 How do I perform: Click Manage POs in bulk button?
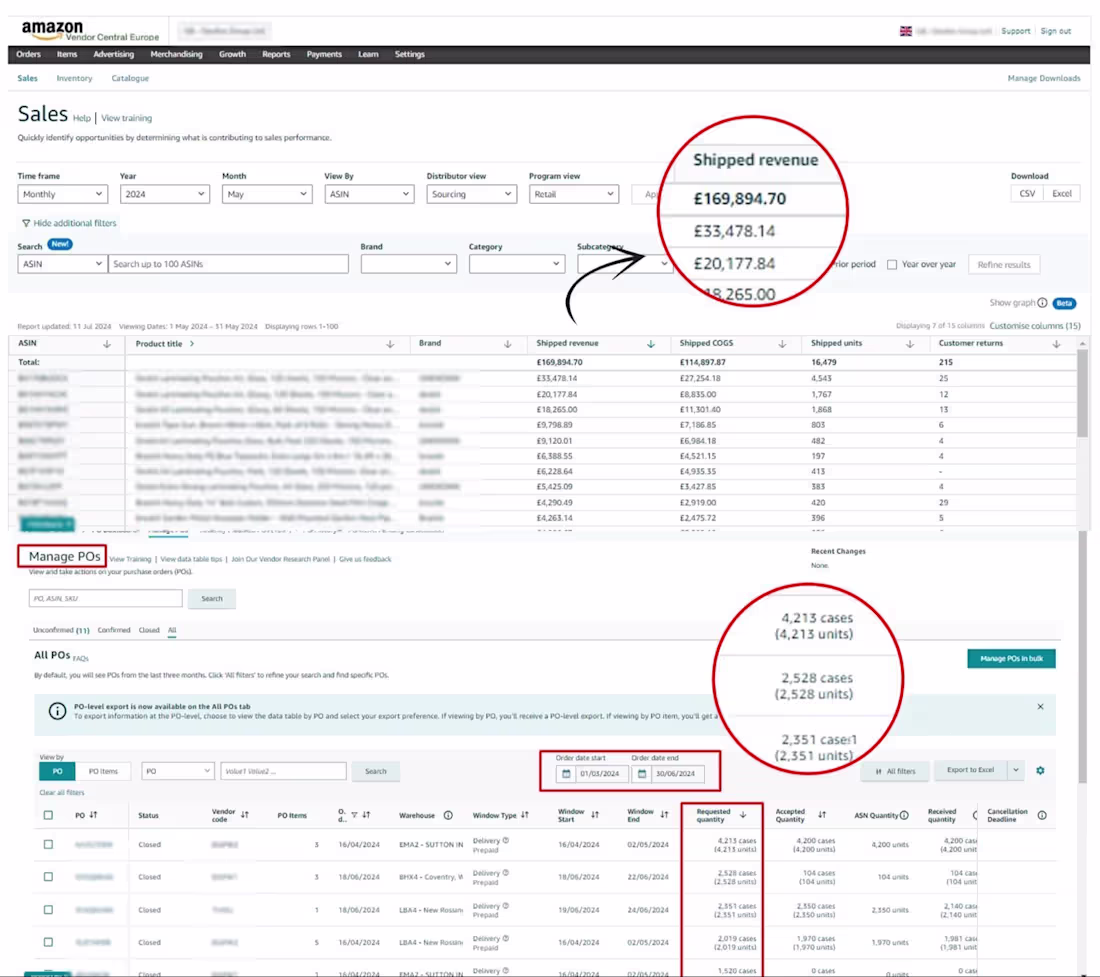point(1011,659)
